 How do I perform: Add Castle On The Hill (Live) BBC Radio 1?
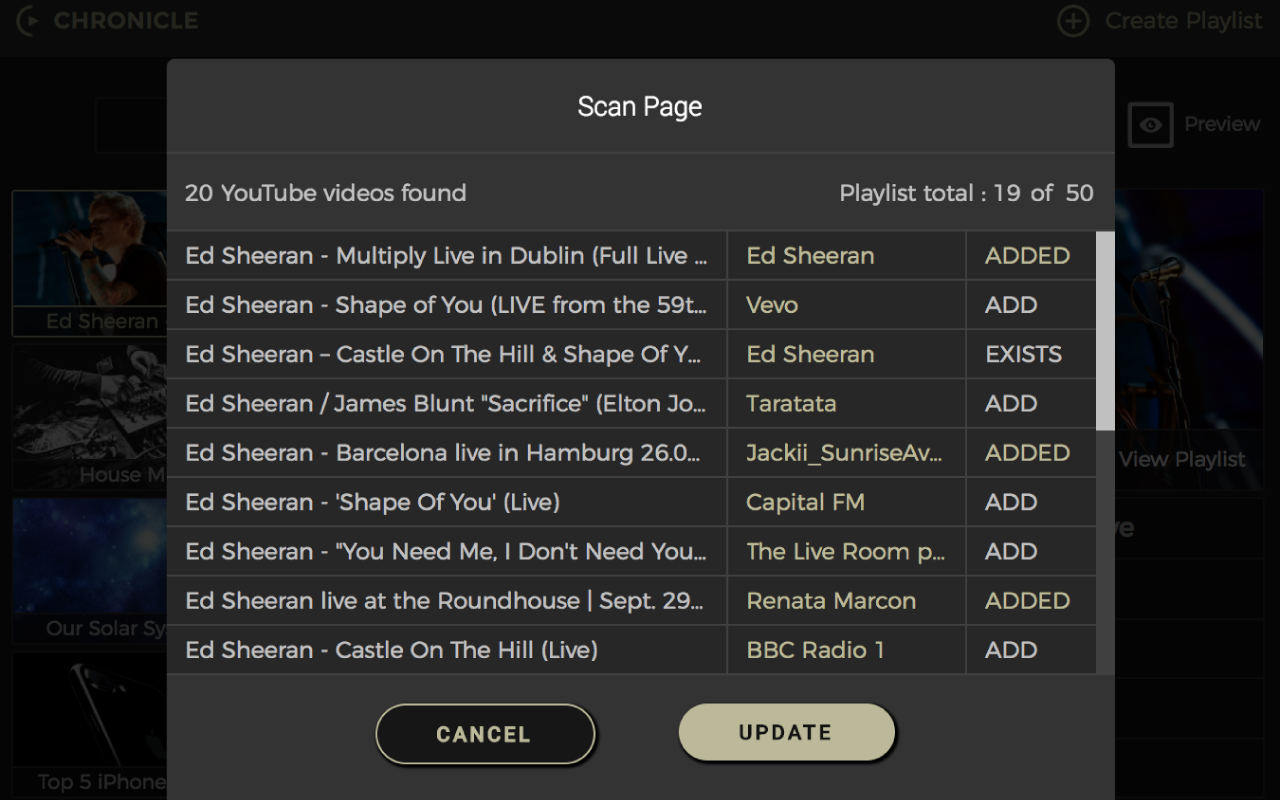pos(1011,650)
